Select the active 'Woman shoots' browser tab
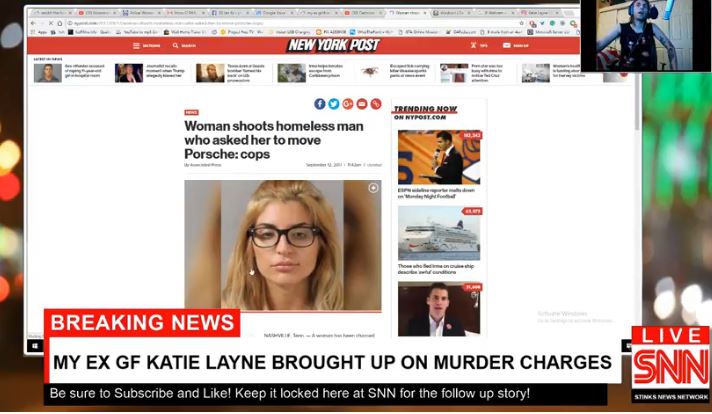The width and height of the screenshot is (712, 414). click(x=406, y=13)
